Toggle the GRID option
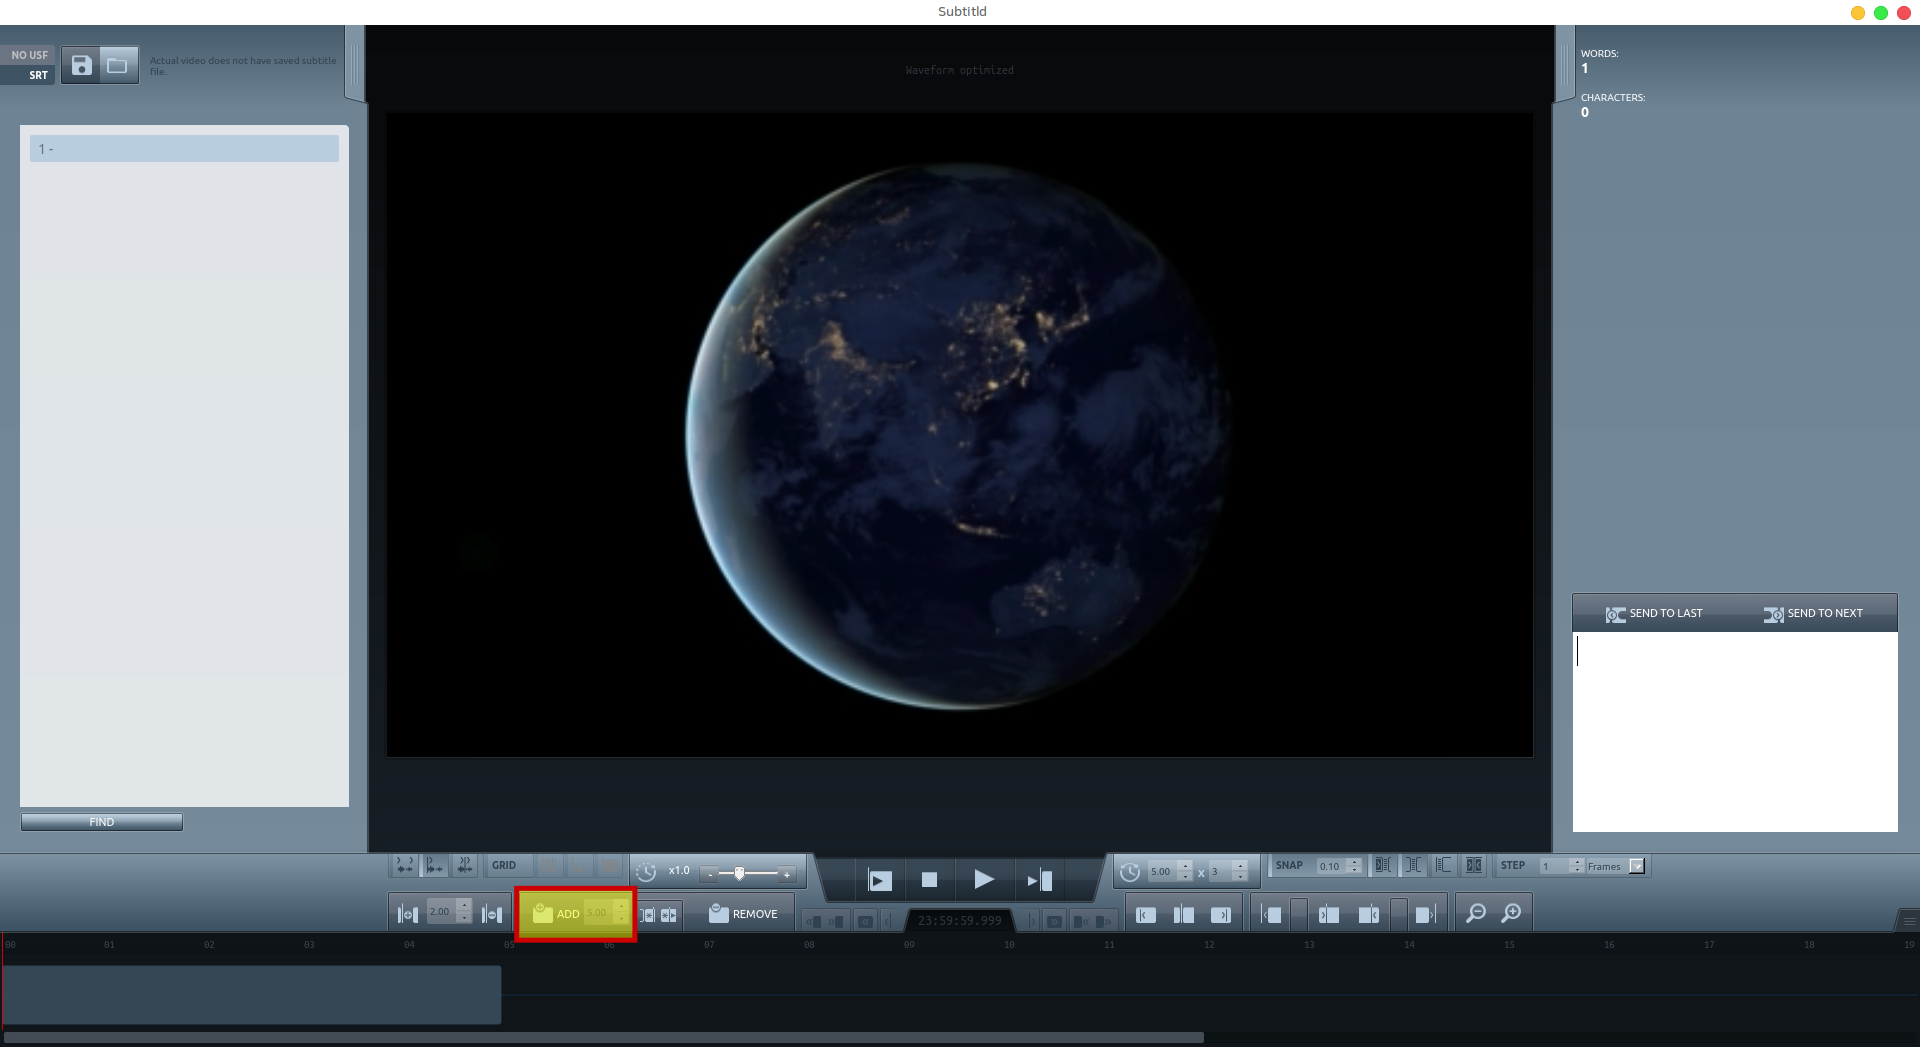This screenshot has width=1920, height=1047. 504,866
